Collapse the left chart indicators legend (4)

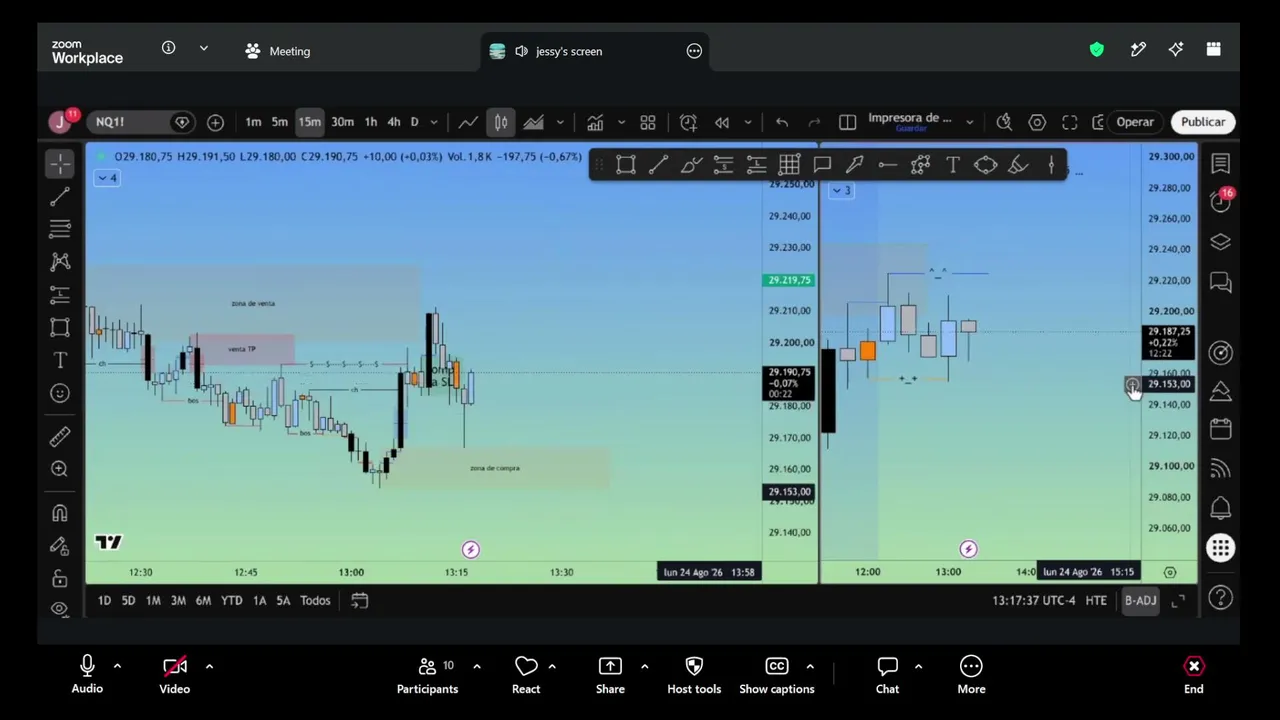pyautogui.click(x=107, y=178)
